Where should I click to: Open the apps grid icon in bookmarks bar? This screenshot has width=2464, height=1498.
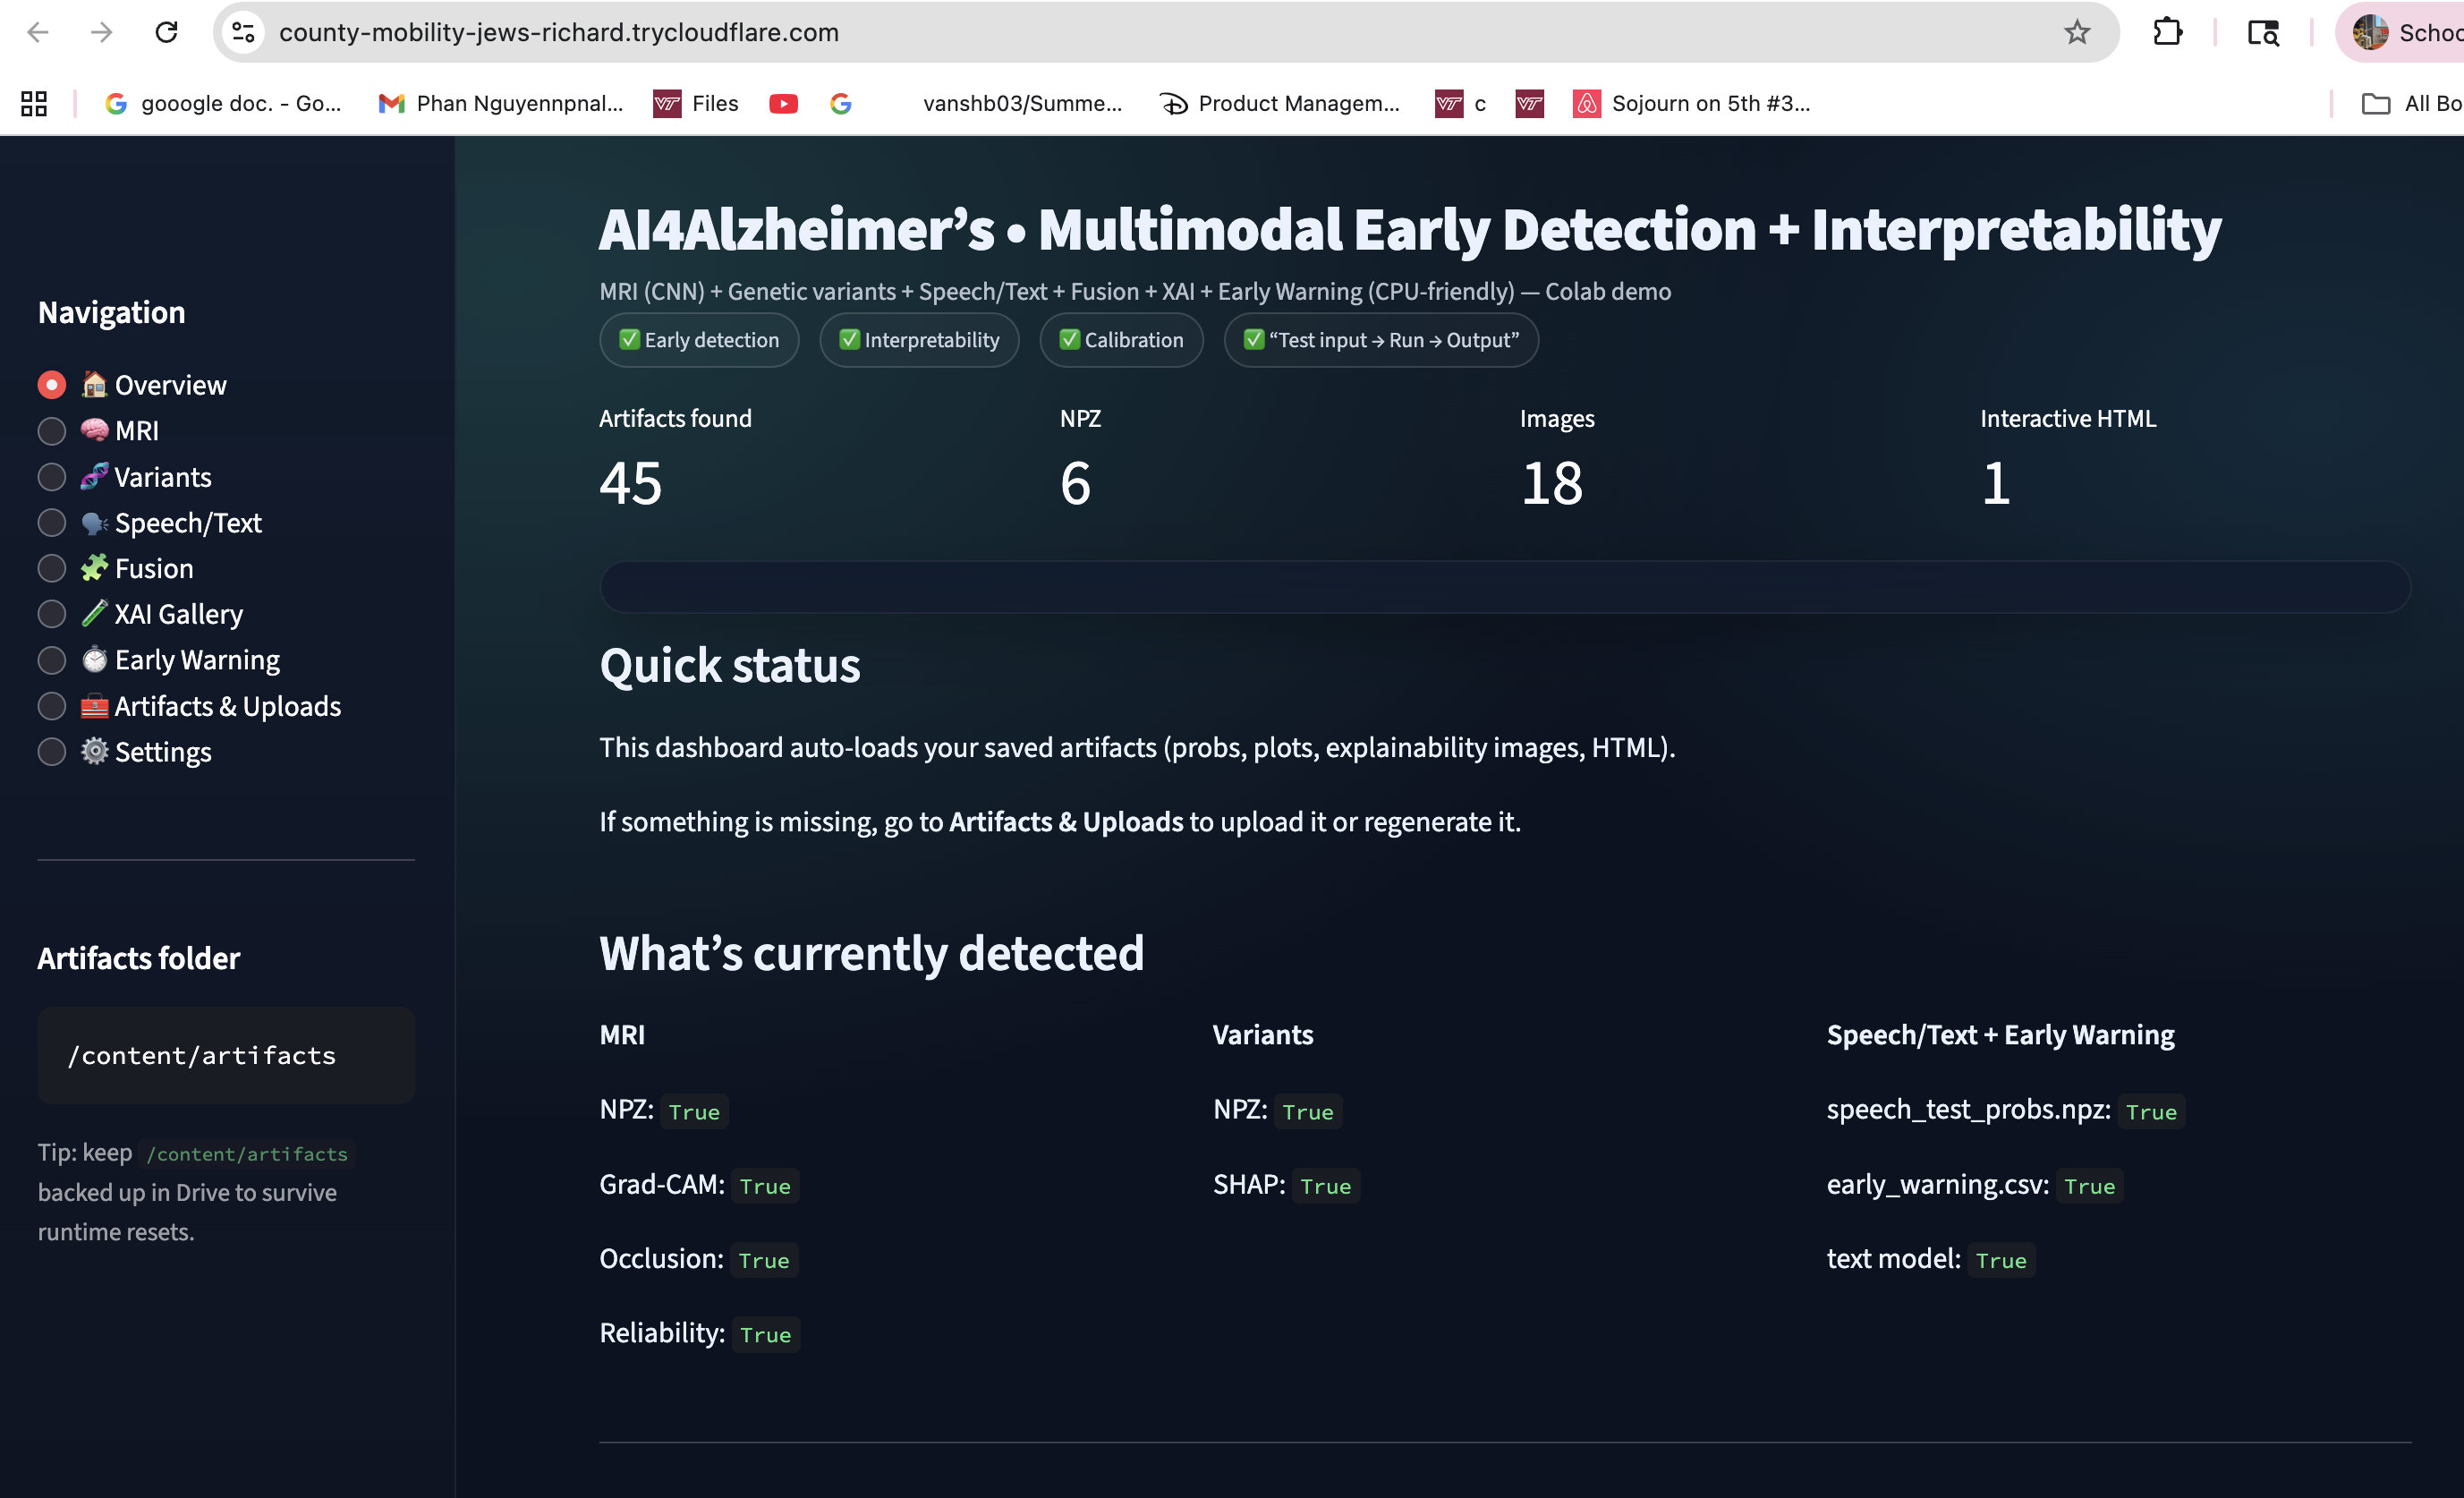point(34,103)
